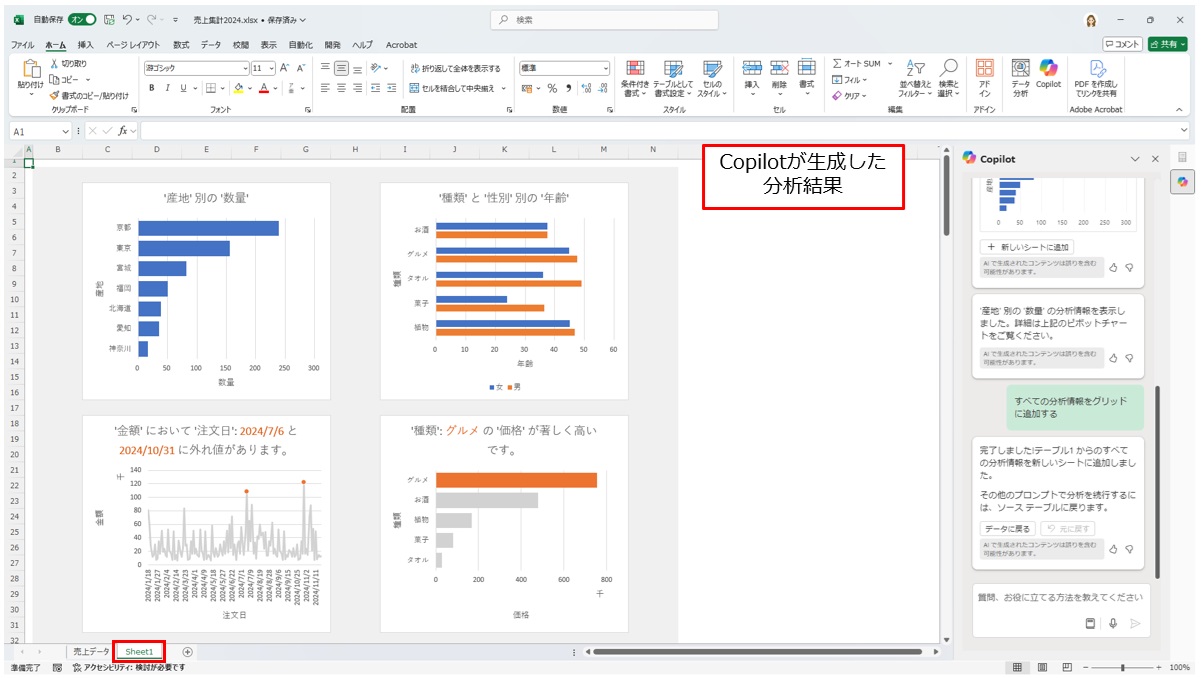Click the red font color A

264,88
